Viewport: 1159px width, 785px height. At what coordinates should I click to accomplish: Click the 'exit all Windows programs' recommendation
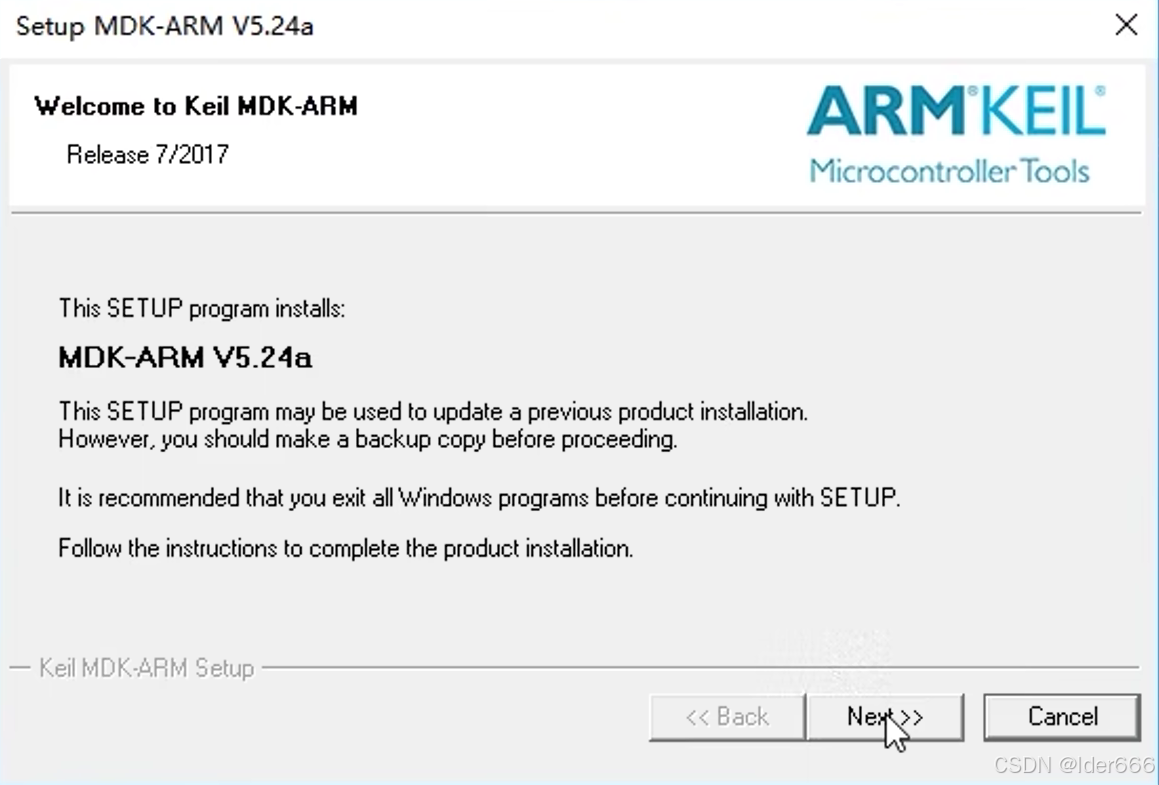pos(479,498)
